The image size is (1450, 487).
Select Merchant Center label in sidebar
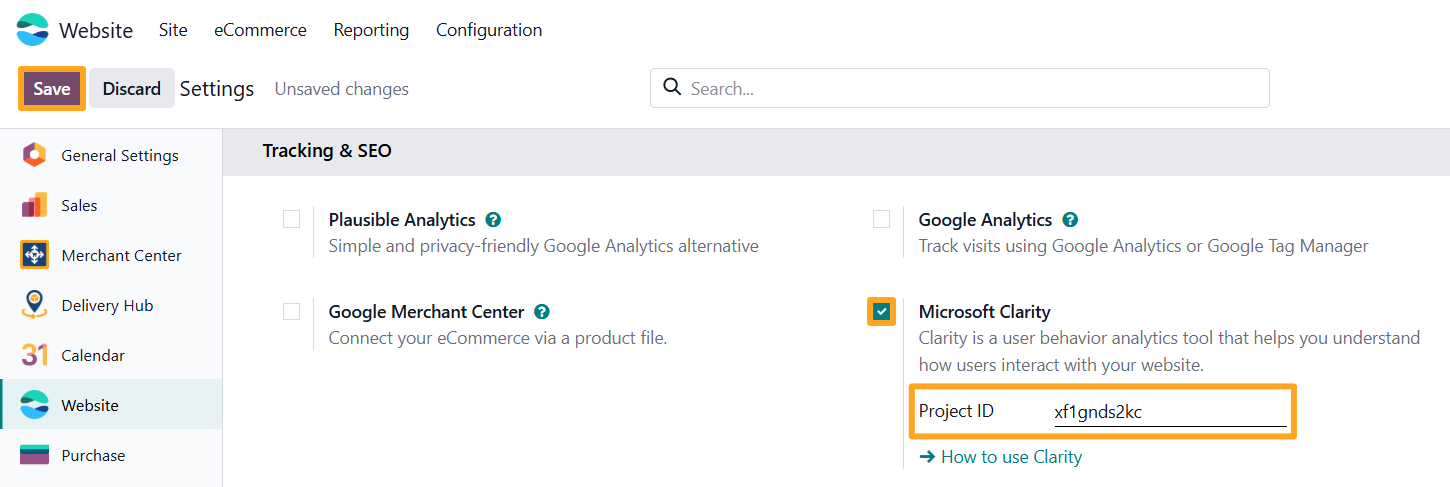coord(121,255)
